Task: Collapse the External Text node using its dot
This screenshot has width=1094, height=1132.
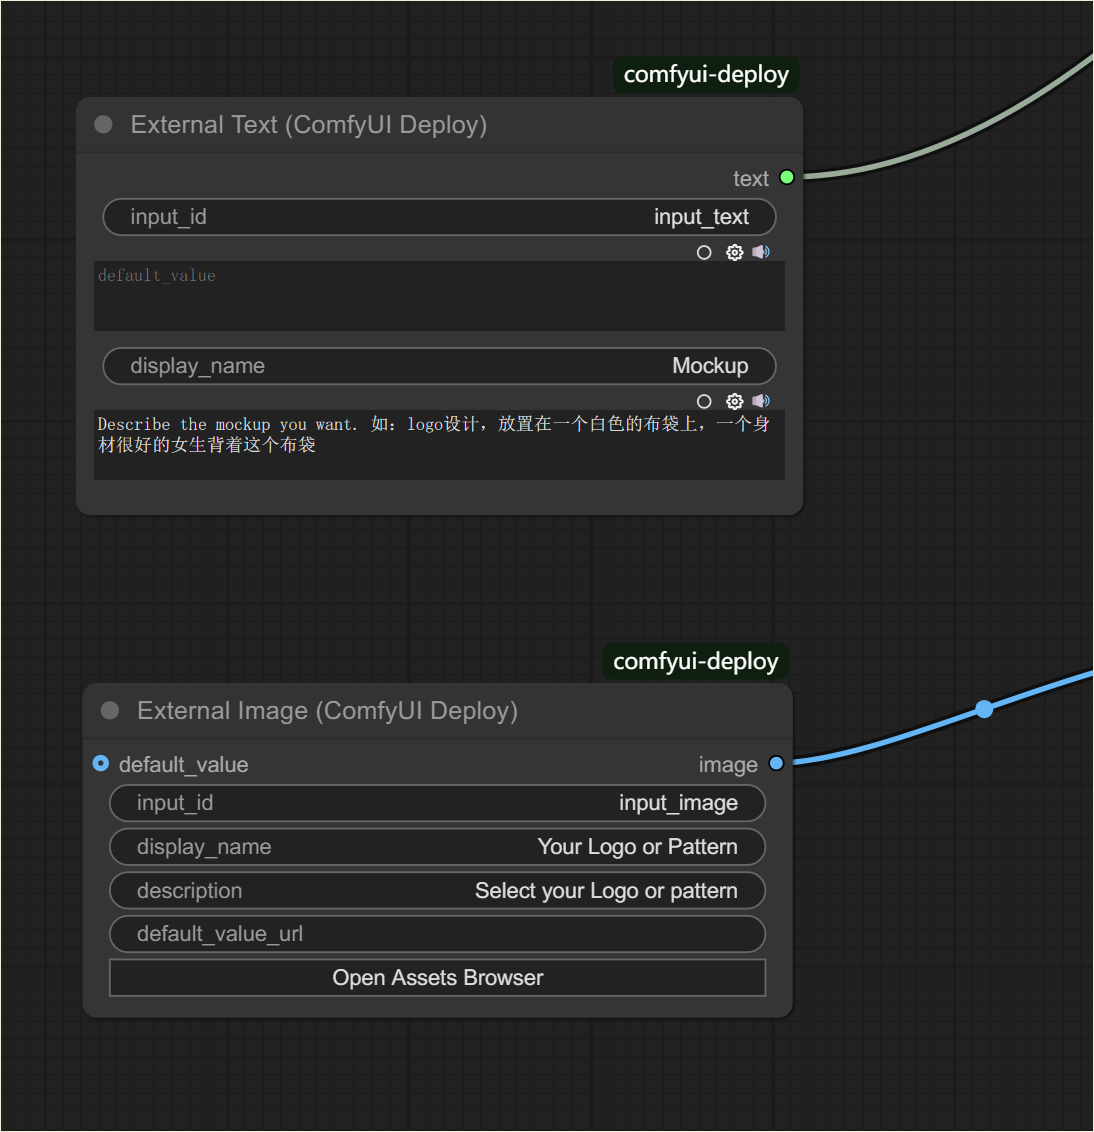Action: click(103, 125)
